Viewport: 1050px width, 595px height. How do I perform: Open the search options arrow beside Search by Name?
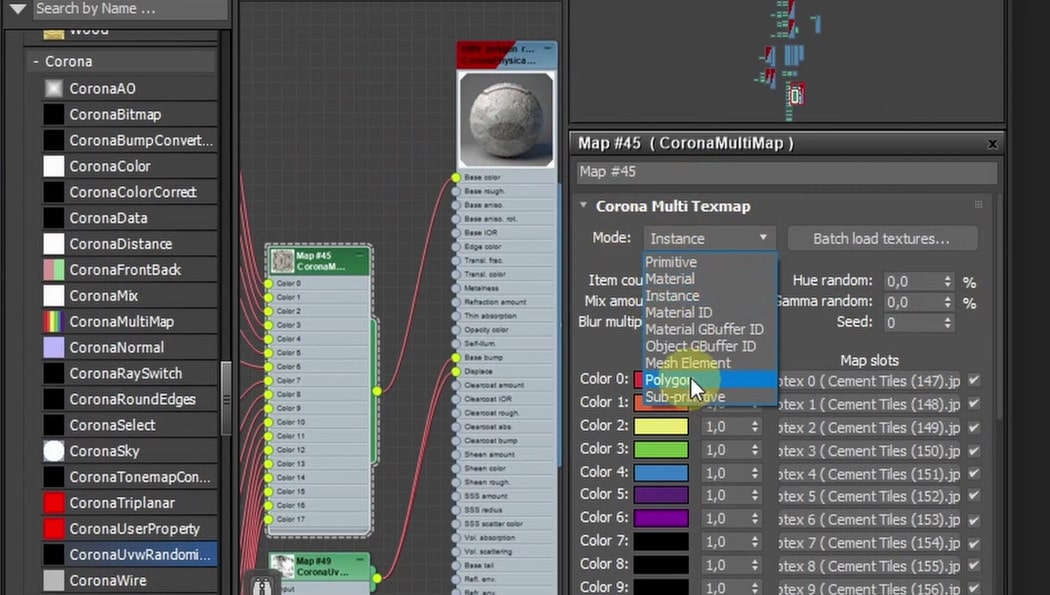17,9
